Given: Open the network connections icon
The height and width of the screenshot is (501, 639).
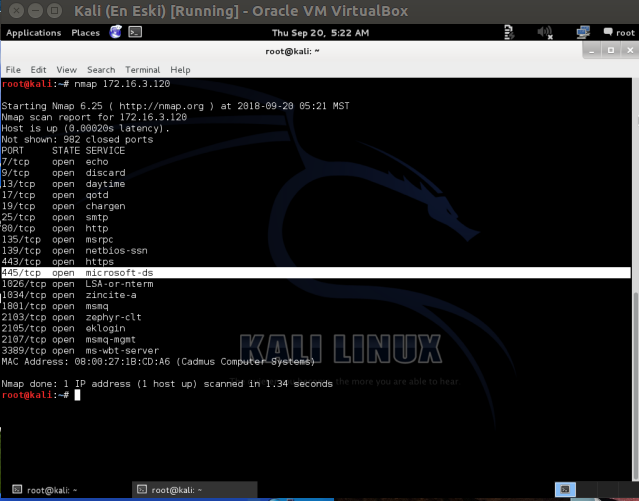Looking at the screenshot, I should click(583, 32).
